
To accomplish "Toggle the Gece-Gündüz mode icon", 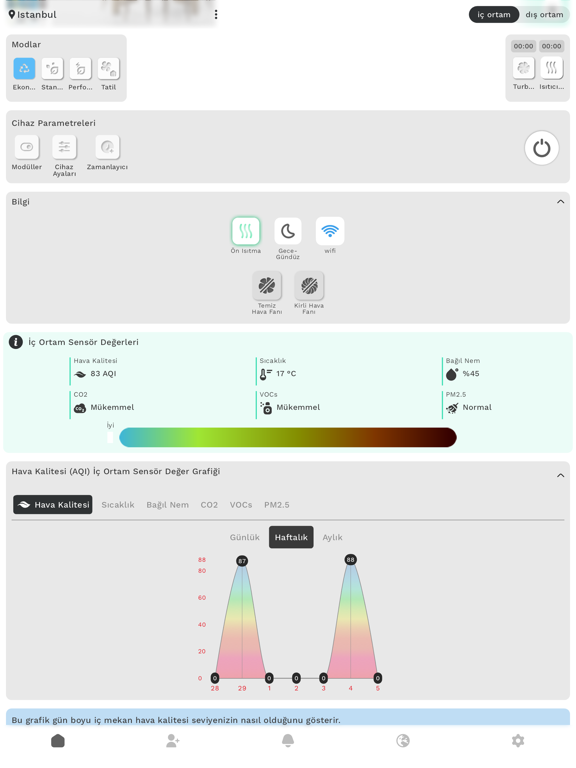I will 288,231.
